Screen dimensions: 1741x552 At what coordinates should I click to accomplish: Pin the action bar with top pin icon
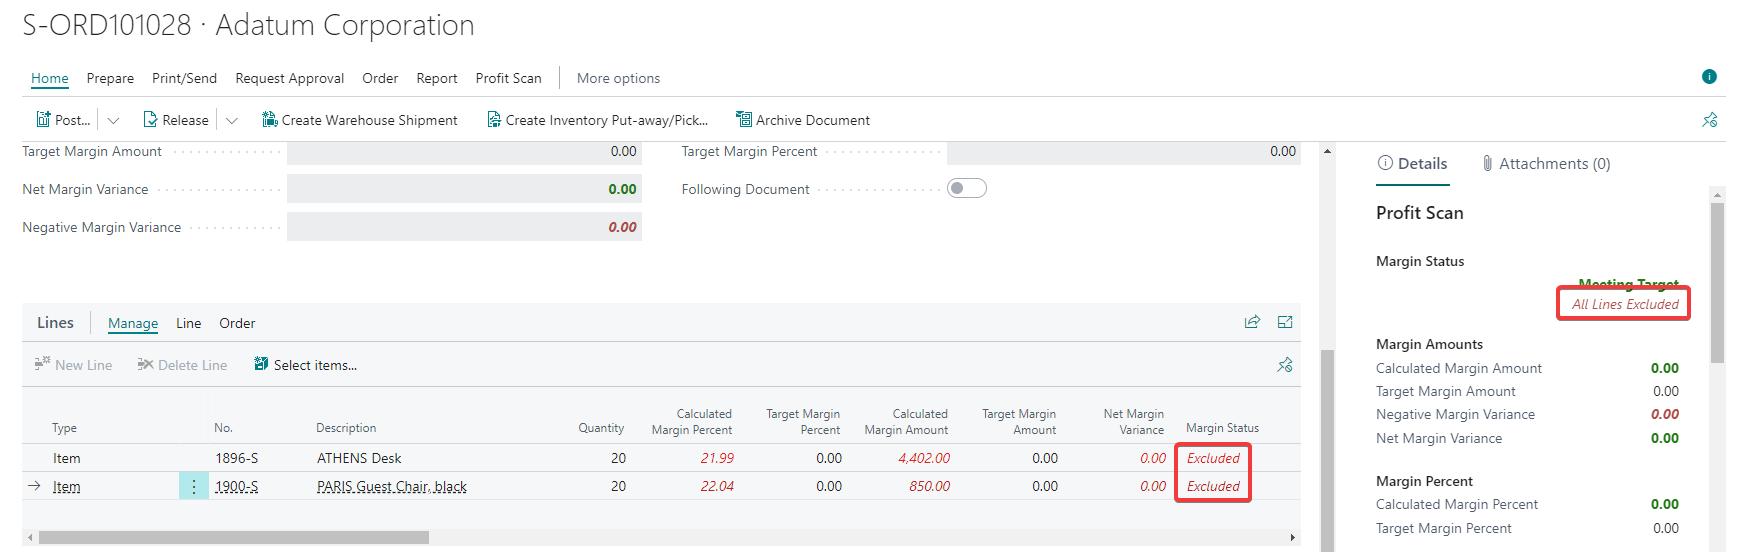pyautogui.click(x=1710, y=120)
